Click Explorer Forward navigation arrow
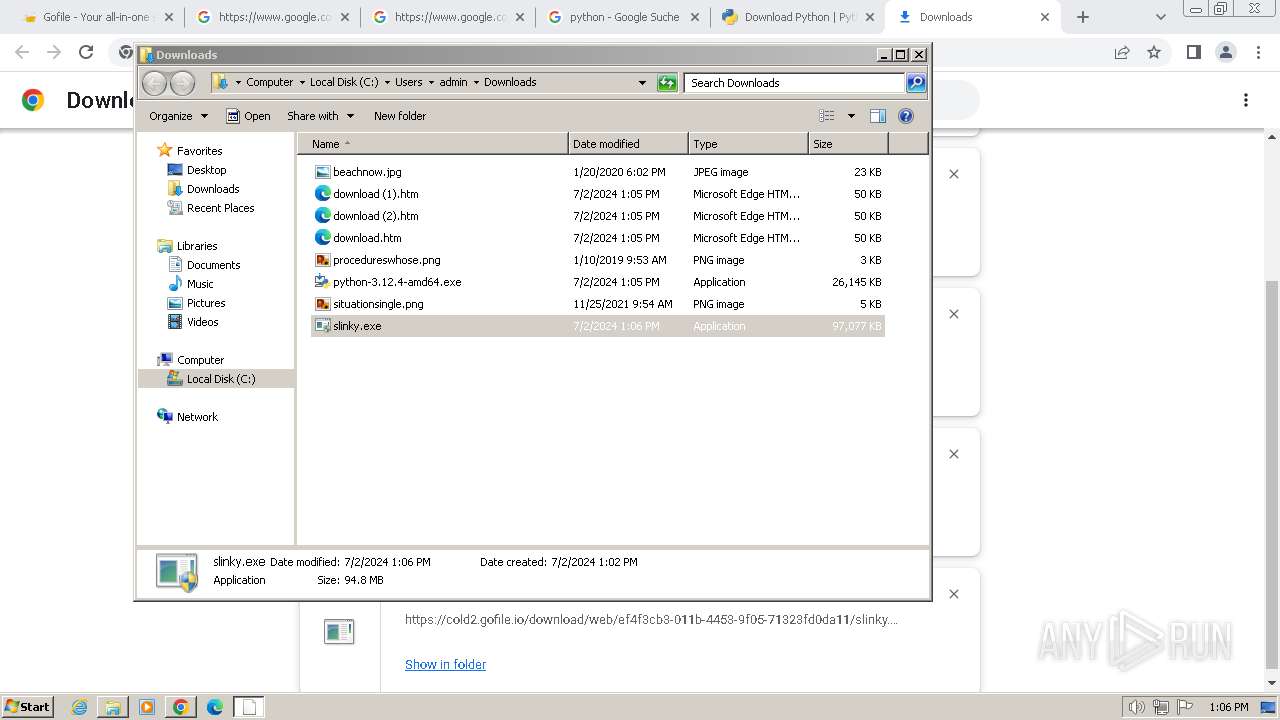Viewport: 1280px width, 720px height. [182, 83]
